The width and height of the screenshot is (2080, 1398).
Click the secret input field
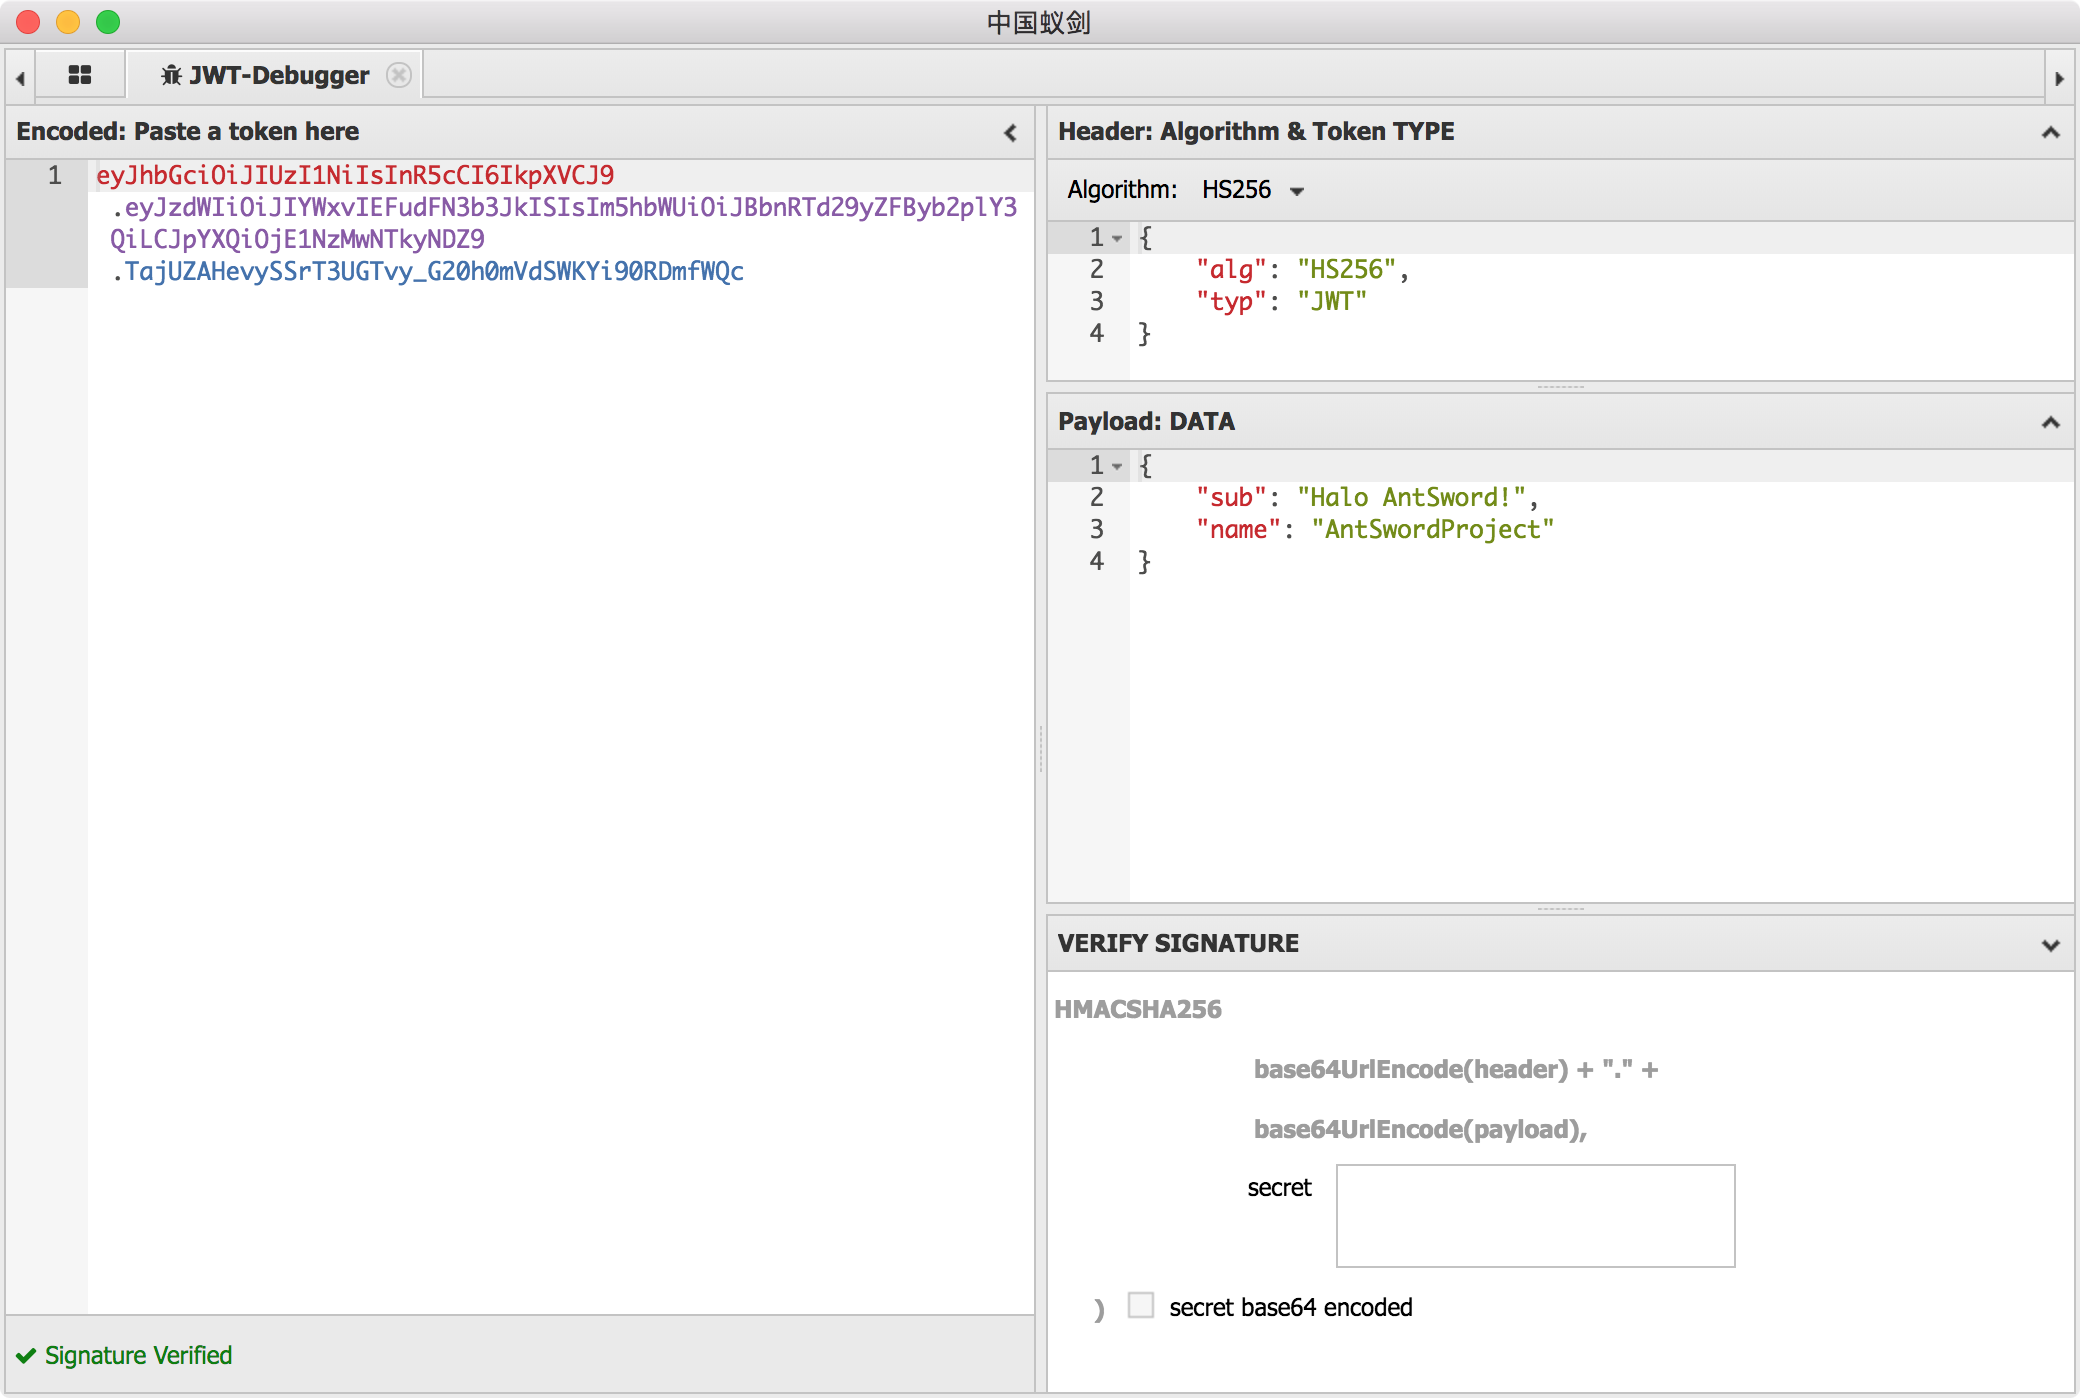[1535, 1215]
